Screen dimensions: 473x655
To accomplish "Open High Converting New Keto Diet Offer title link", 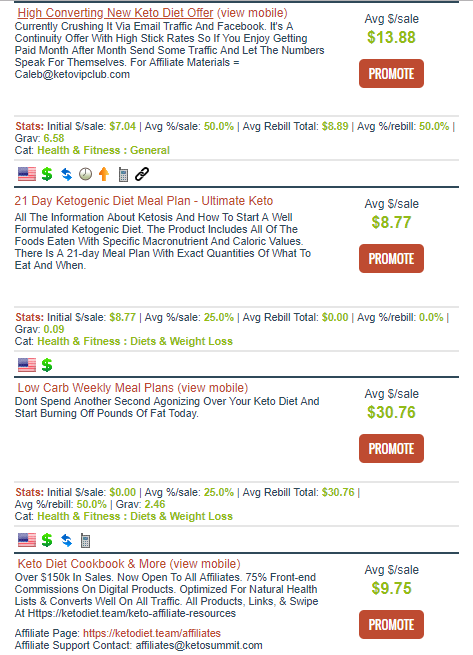I will tap(115, 13).
